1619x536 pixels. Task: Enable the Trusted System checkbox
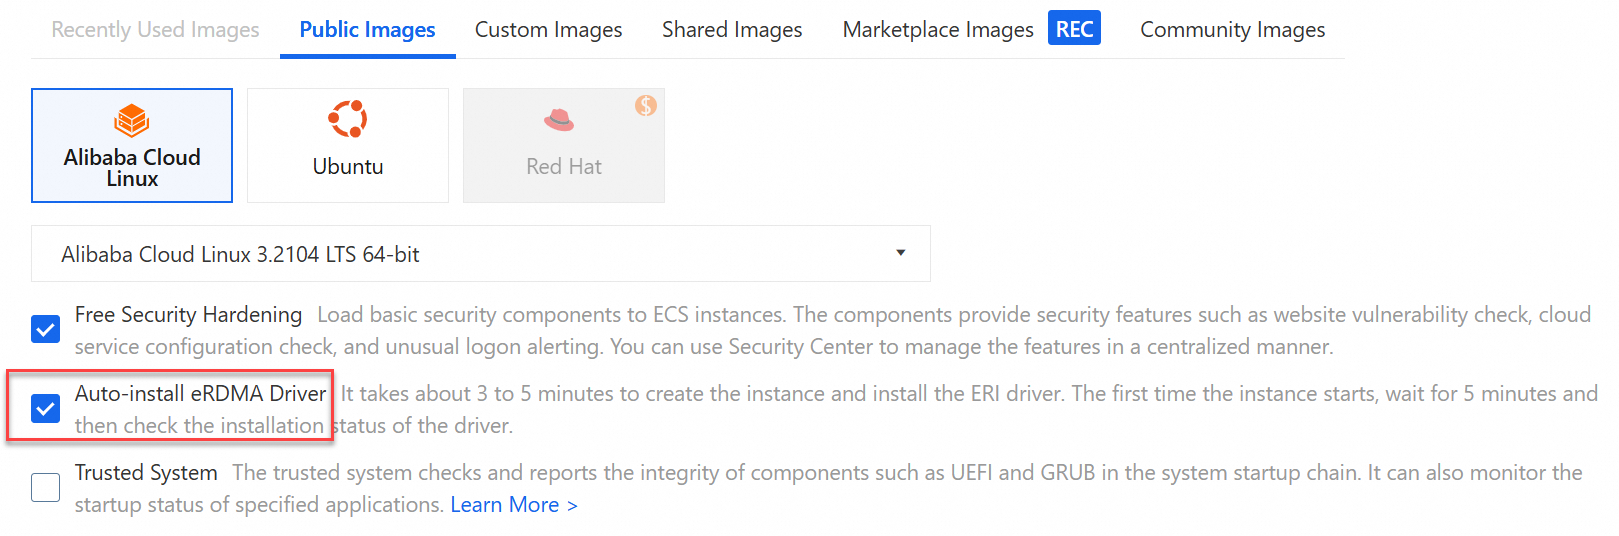pyautogui.click(x=46, y=487)
